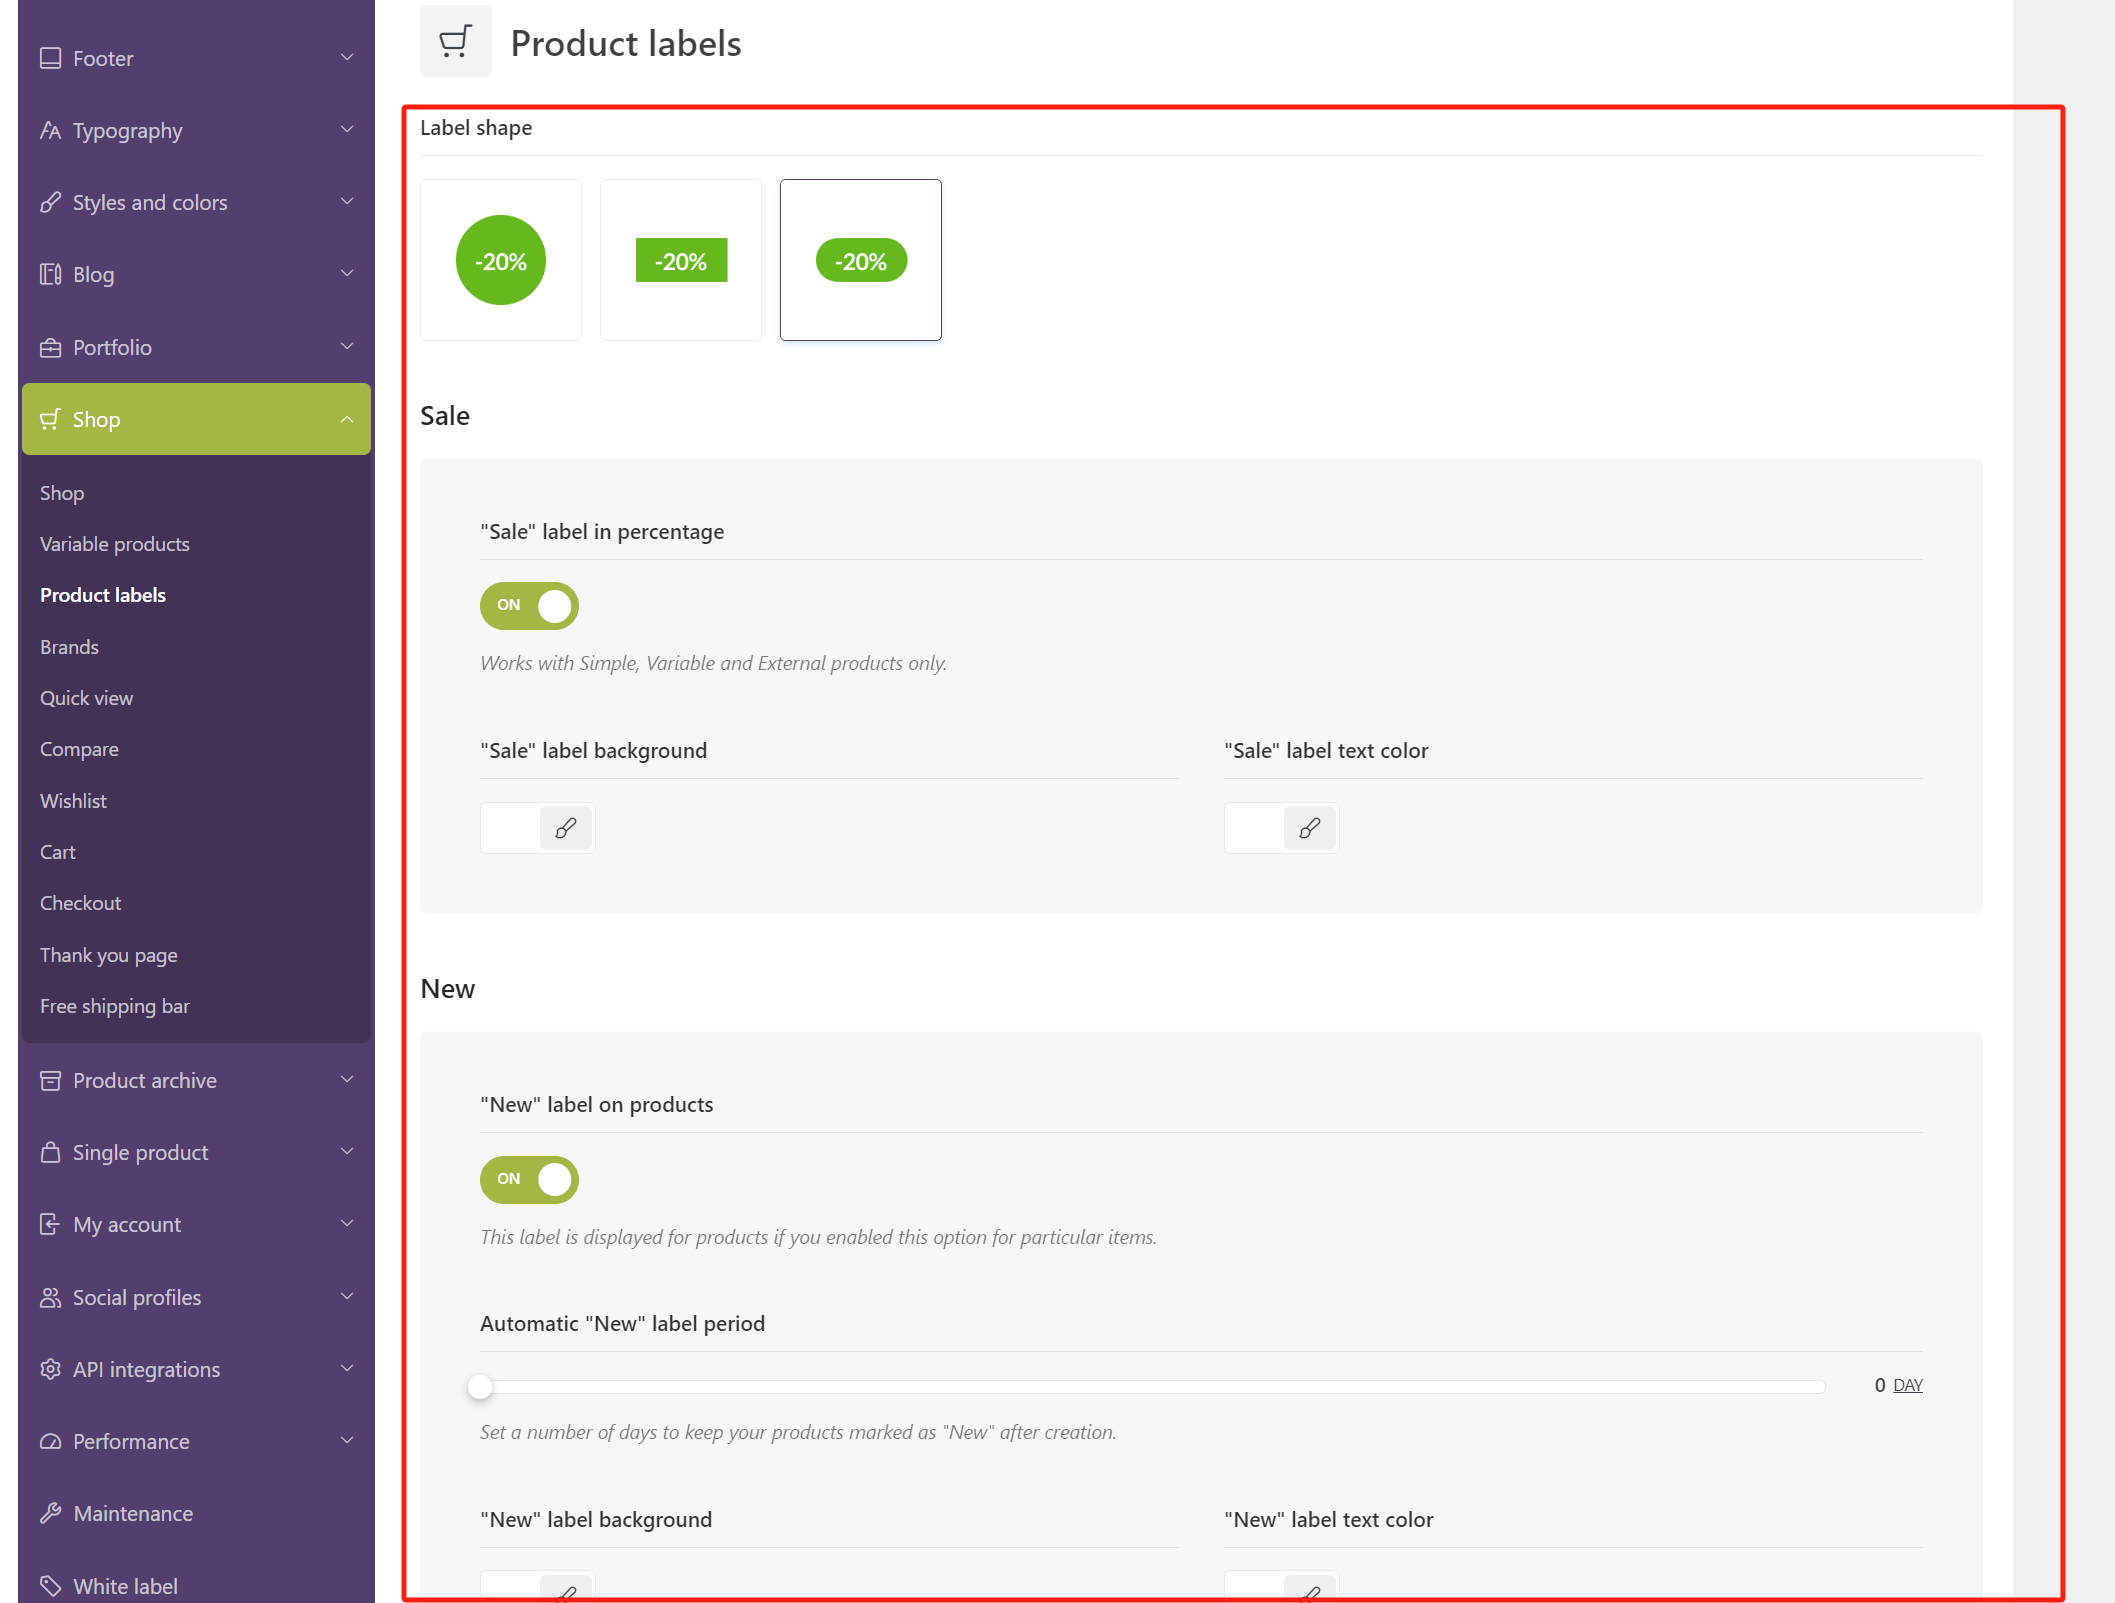Click the Typography sidebar icon
Viewport: 2115px width, 1603px height.
50,130
